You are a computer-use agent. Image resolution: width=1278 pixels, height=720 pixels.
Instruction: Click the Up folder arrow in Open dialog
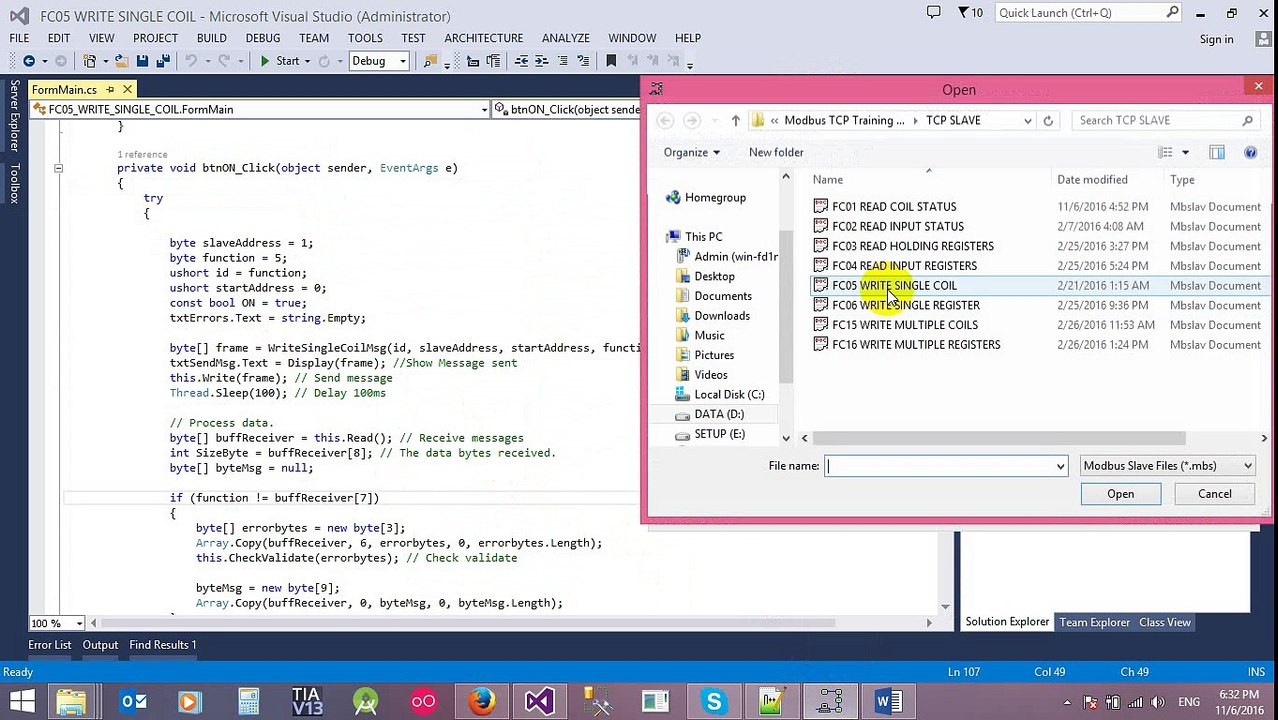click(x=735, y=120)
